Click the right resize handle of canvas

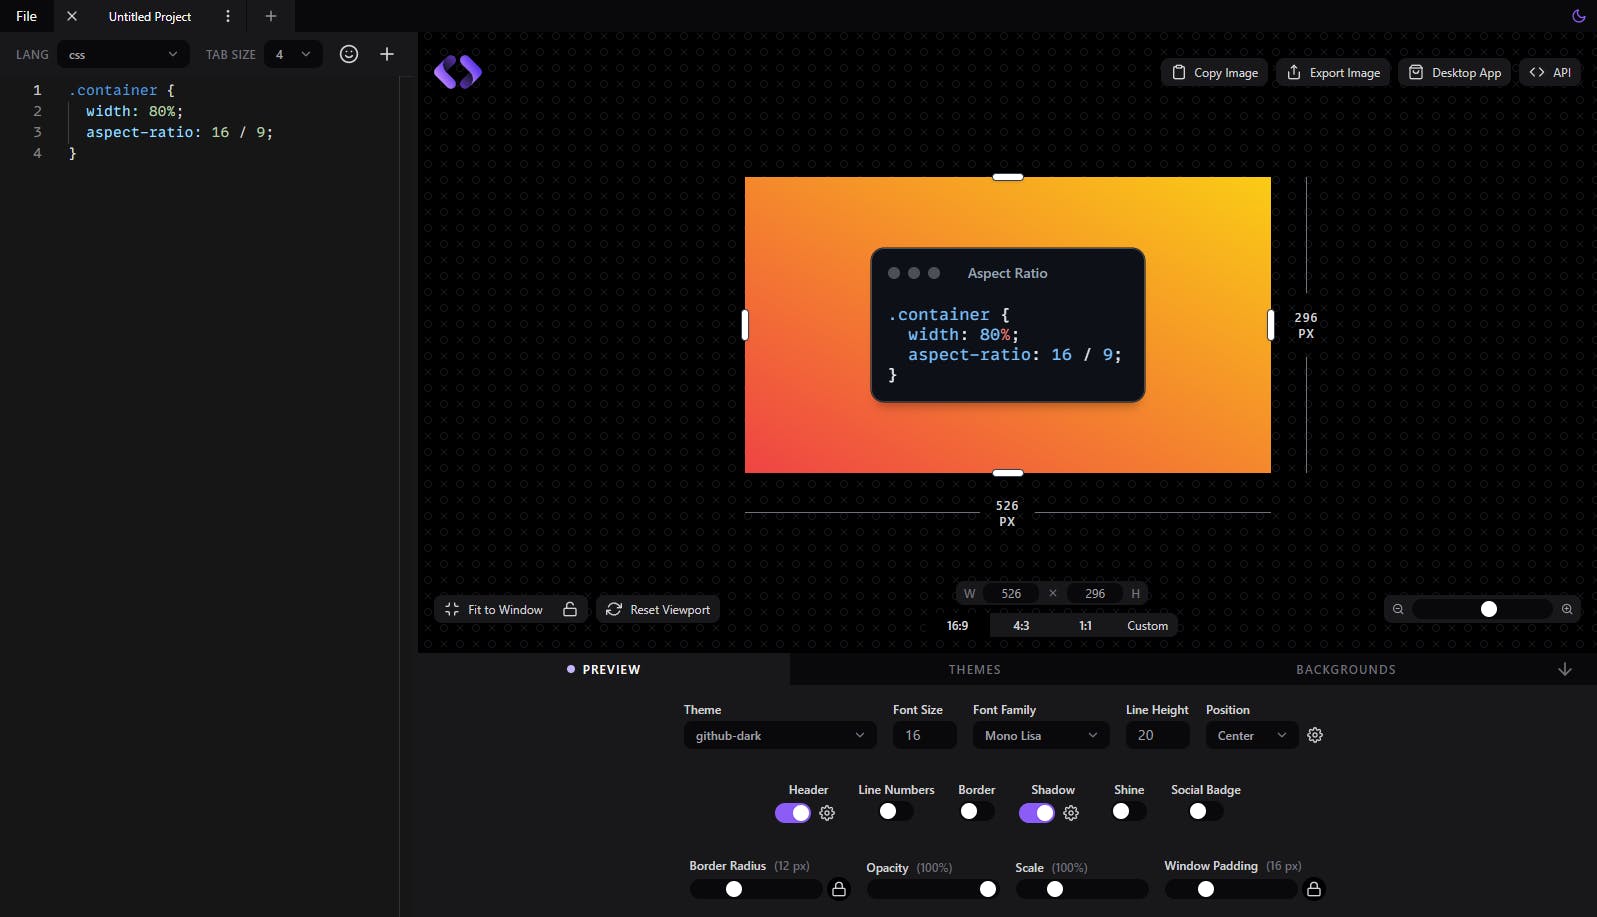point(1271,325)
